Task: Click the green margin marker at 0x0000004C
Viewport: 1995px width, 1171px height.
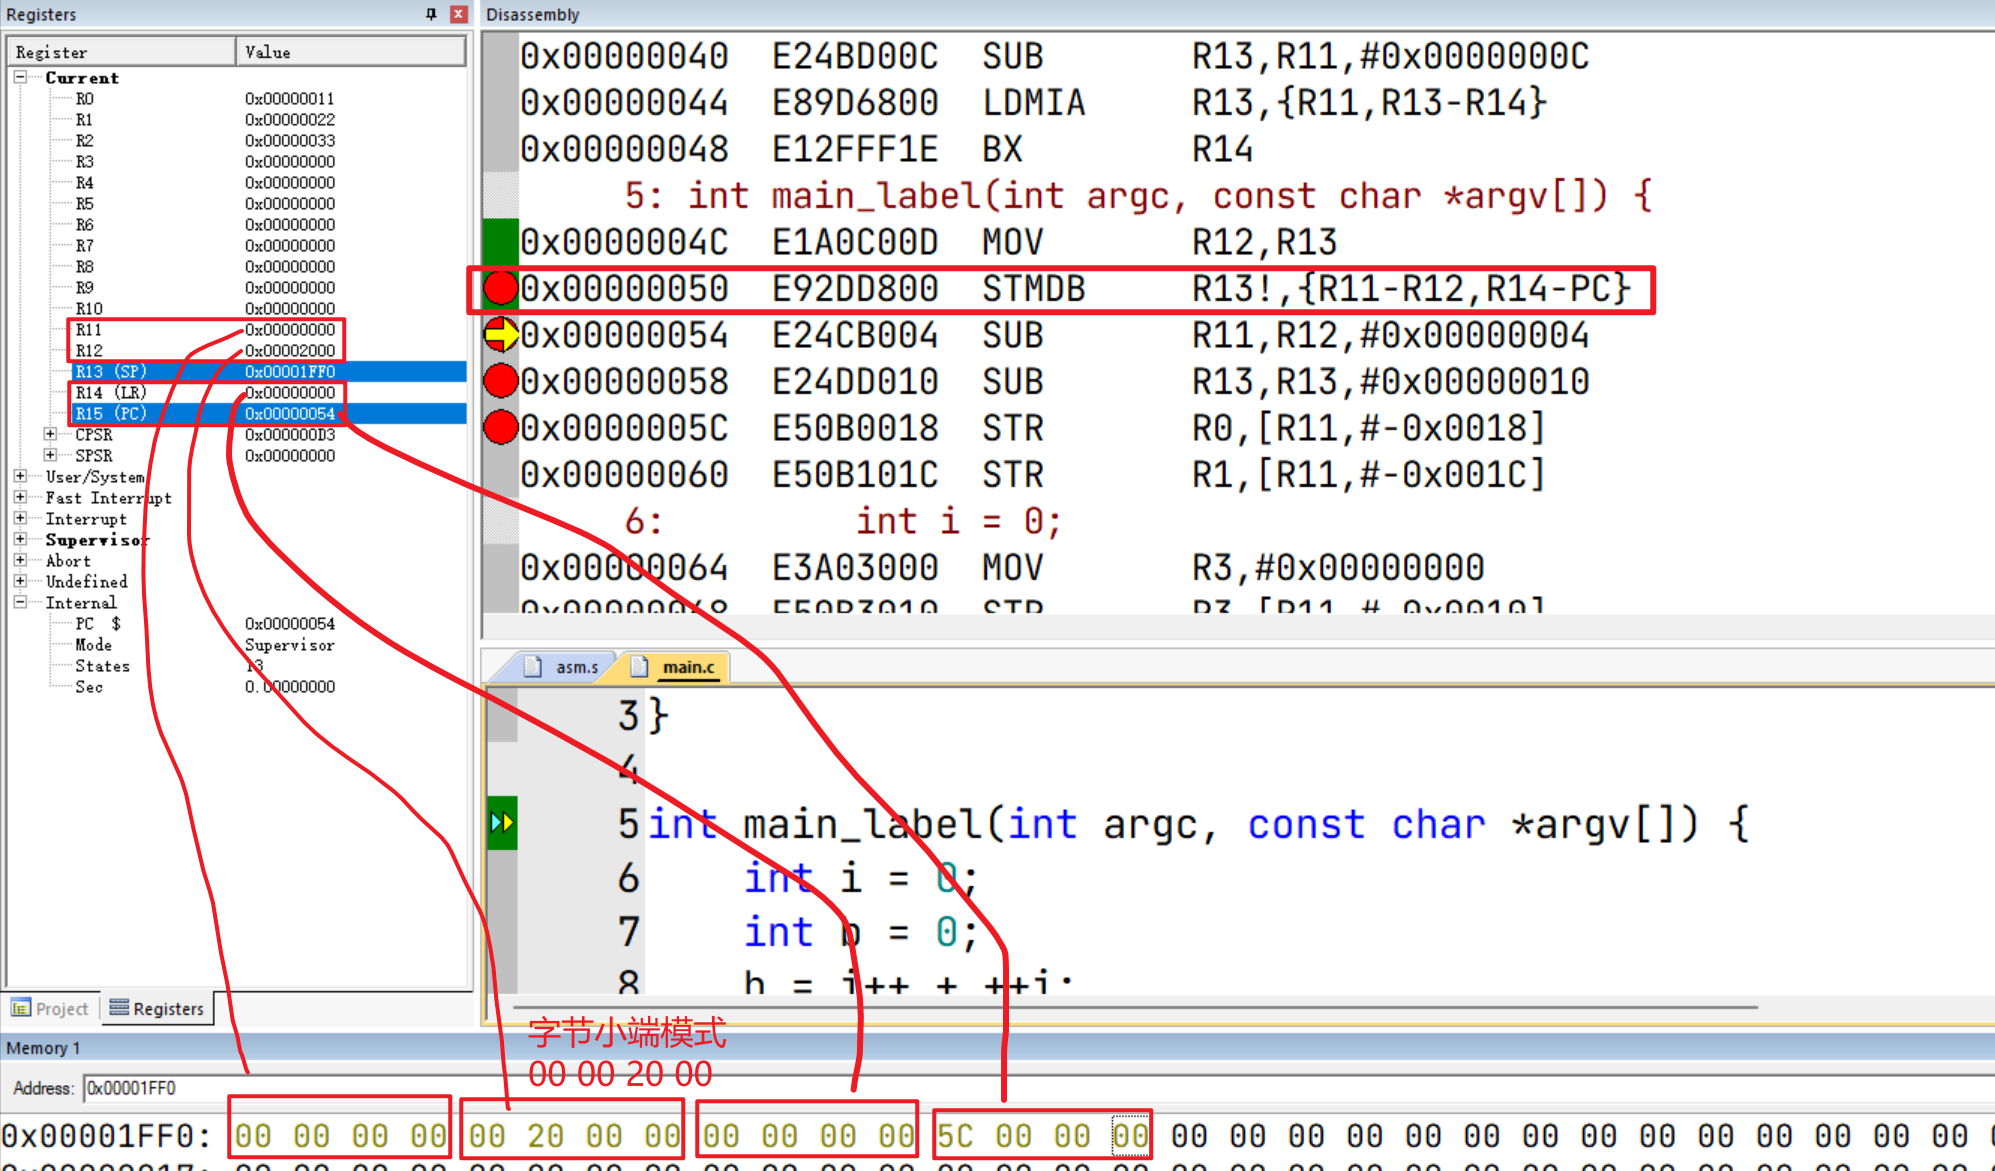Action: [500, 242]
